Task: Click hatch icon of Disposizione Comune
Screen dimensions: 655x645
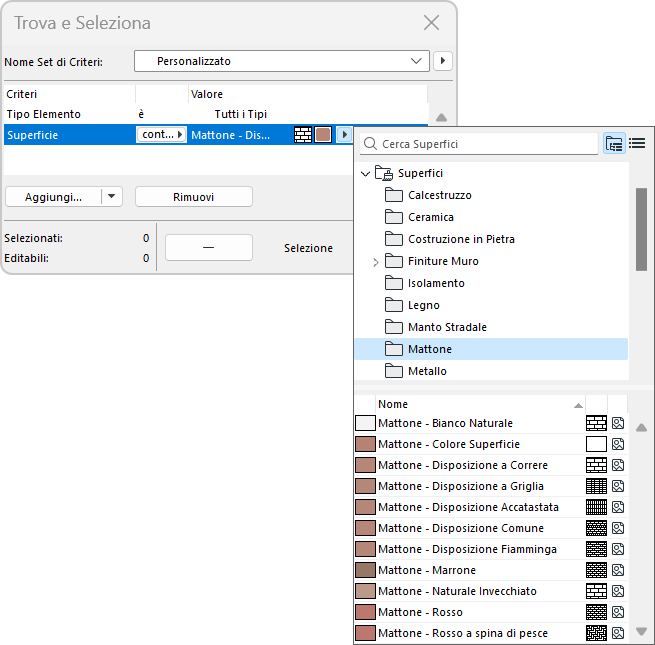Action: 596,528
